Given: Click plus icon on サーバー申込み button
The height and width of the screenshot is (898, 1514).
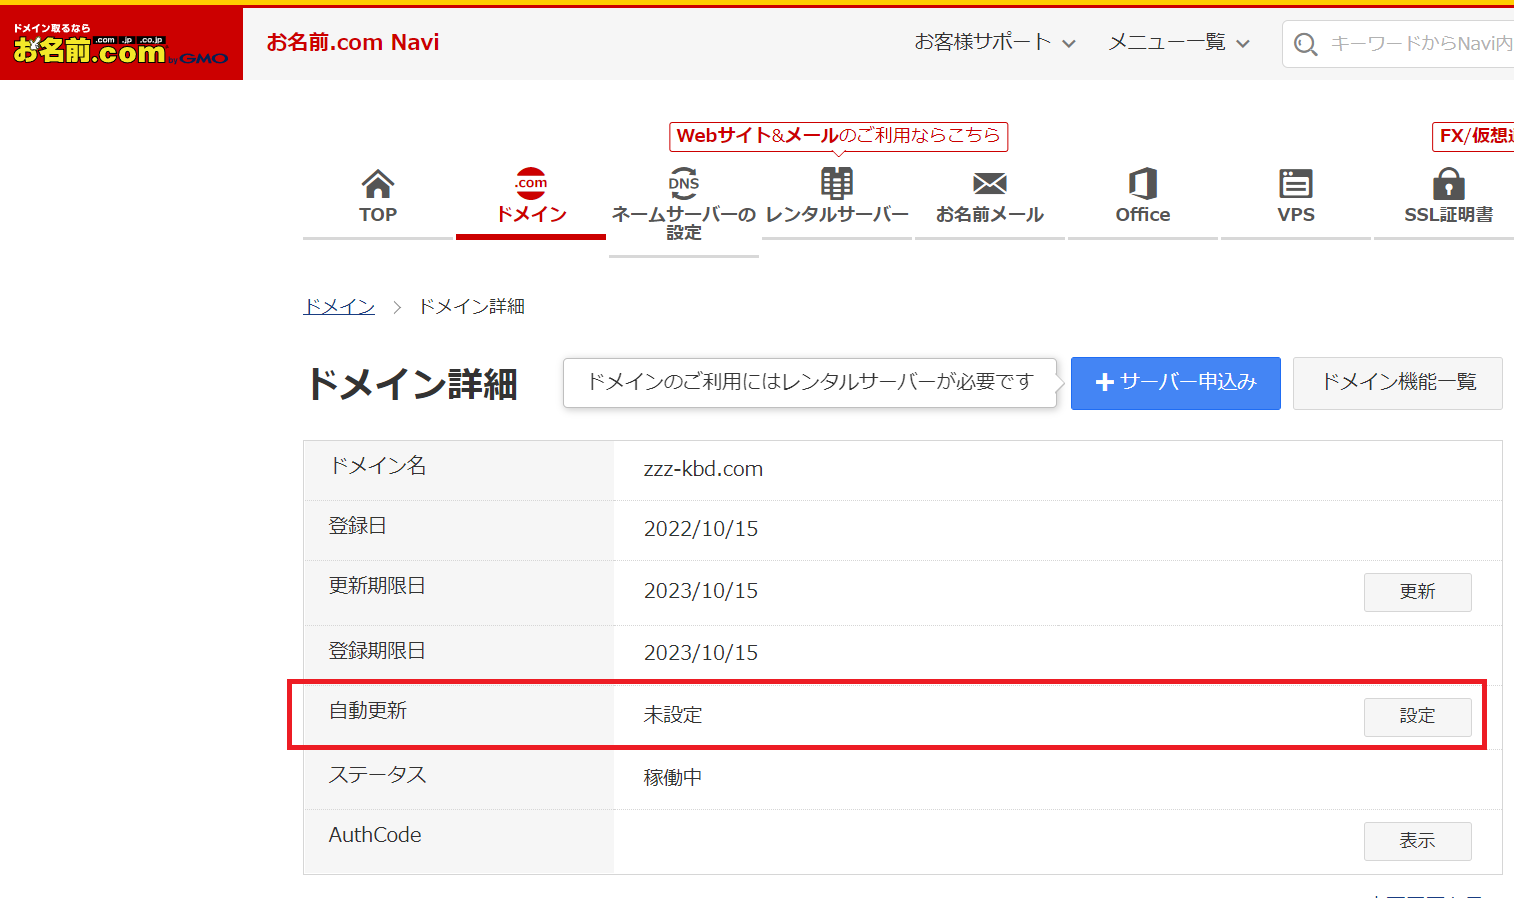Looking at the screenshot, I should (1104, 382).
